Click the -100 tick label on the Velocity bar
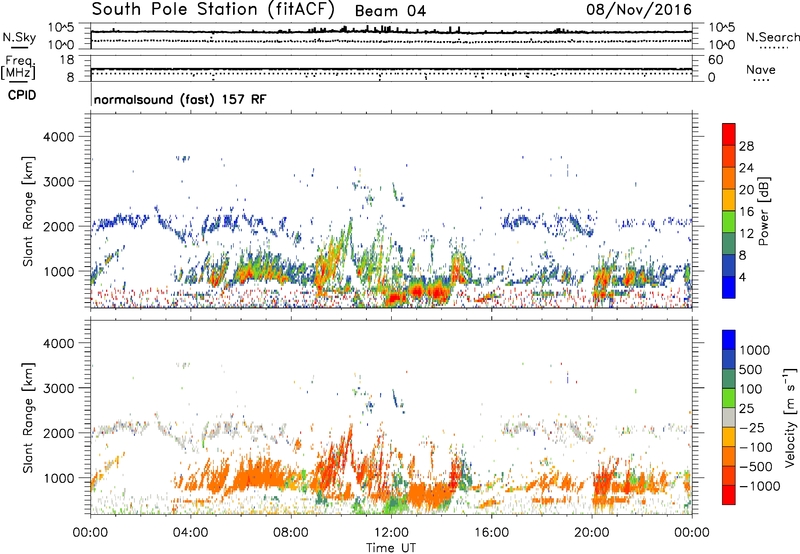This screenshot has width=800, height=554. [756, 447]
